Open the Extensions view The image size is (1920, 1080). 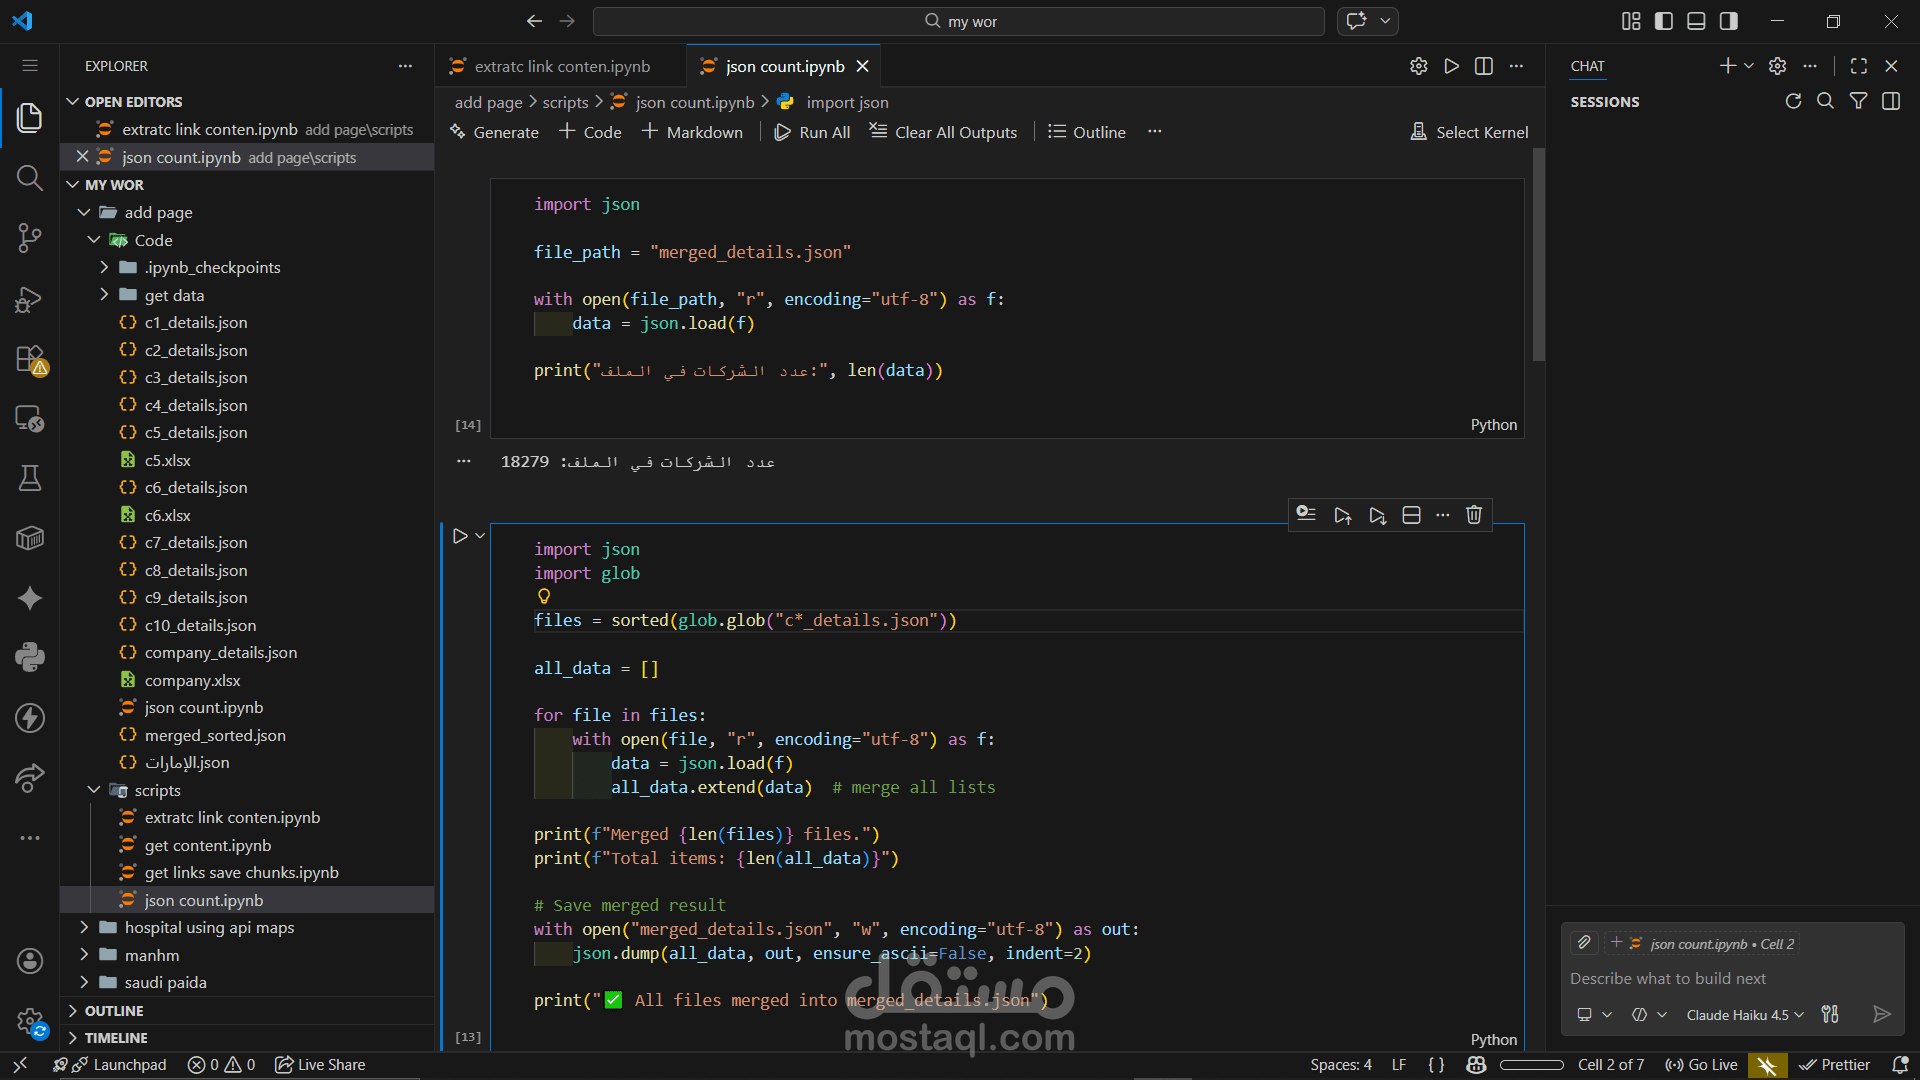(x=30, y=359)
